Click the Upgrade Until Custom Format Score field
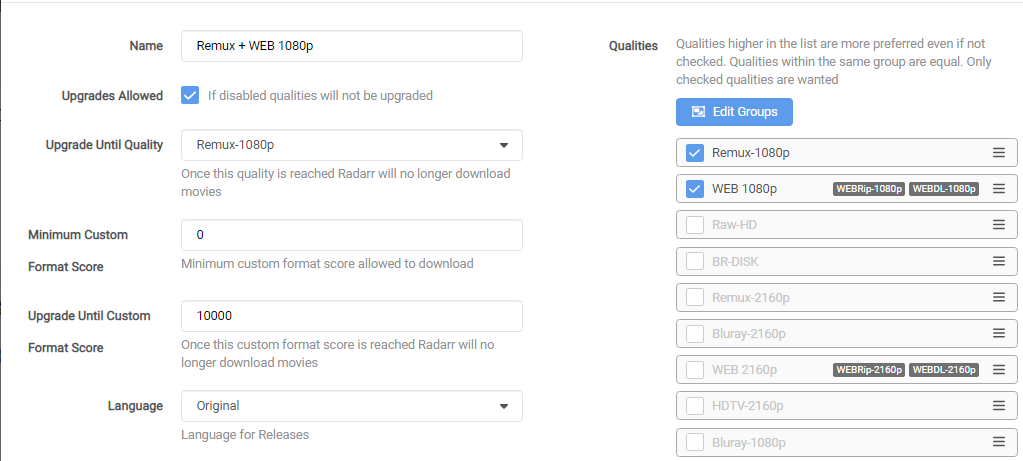Viewport: 1023px width, 461px height. pyautogui.click(x=351, y=316)
